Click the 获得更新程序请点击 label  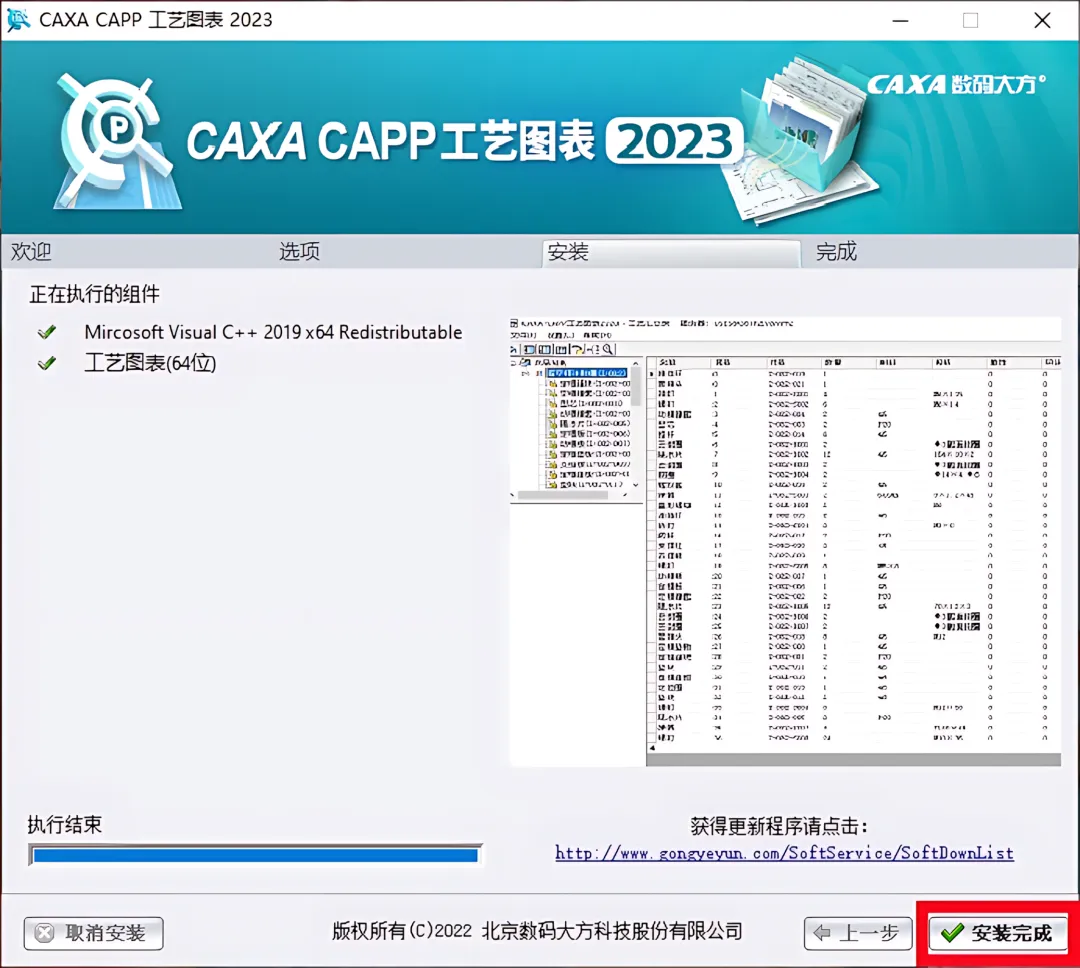point(778,825)
